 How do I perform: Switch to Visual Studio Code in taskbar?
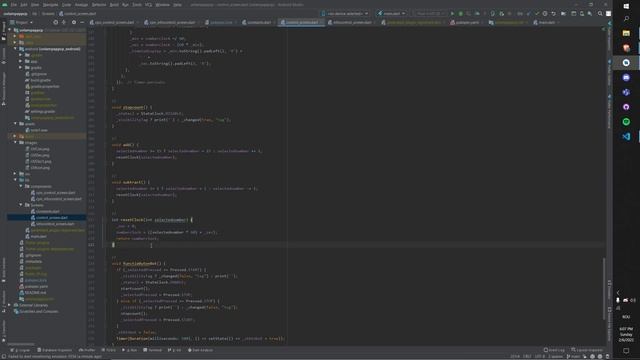tap(626, 136)
